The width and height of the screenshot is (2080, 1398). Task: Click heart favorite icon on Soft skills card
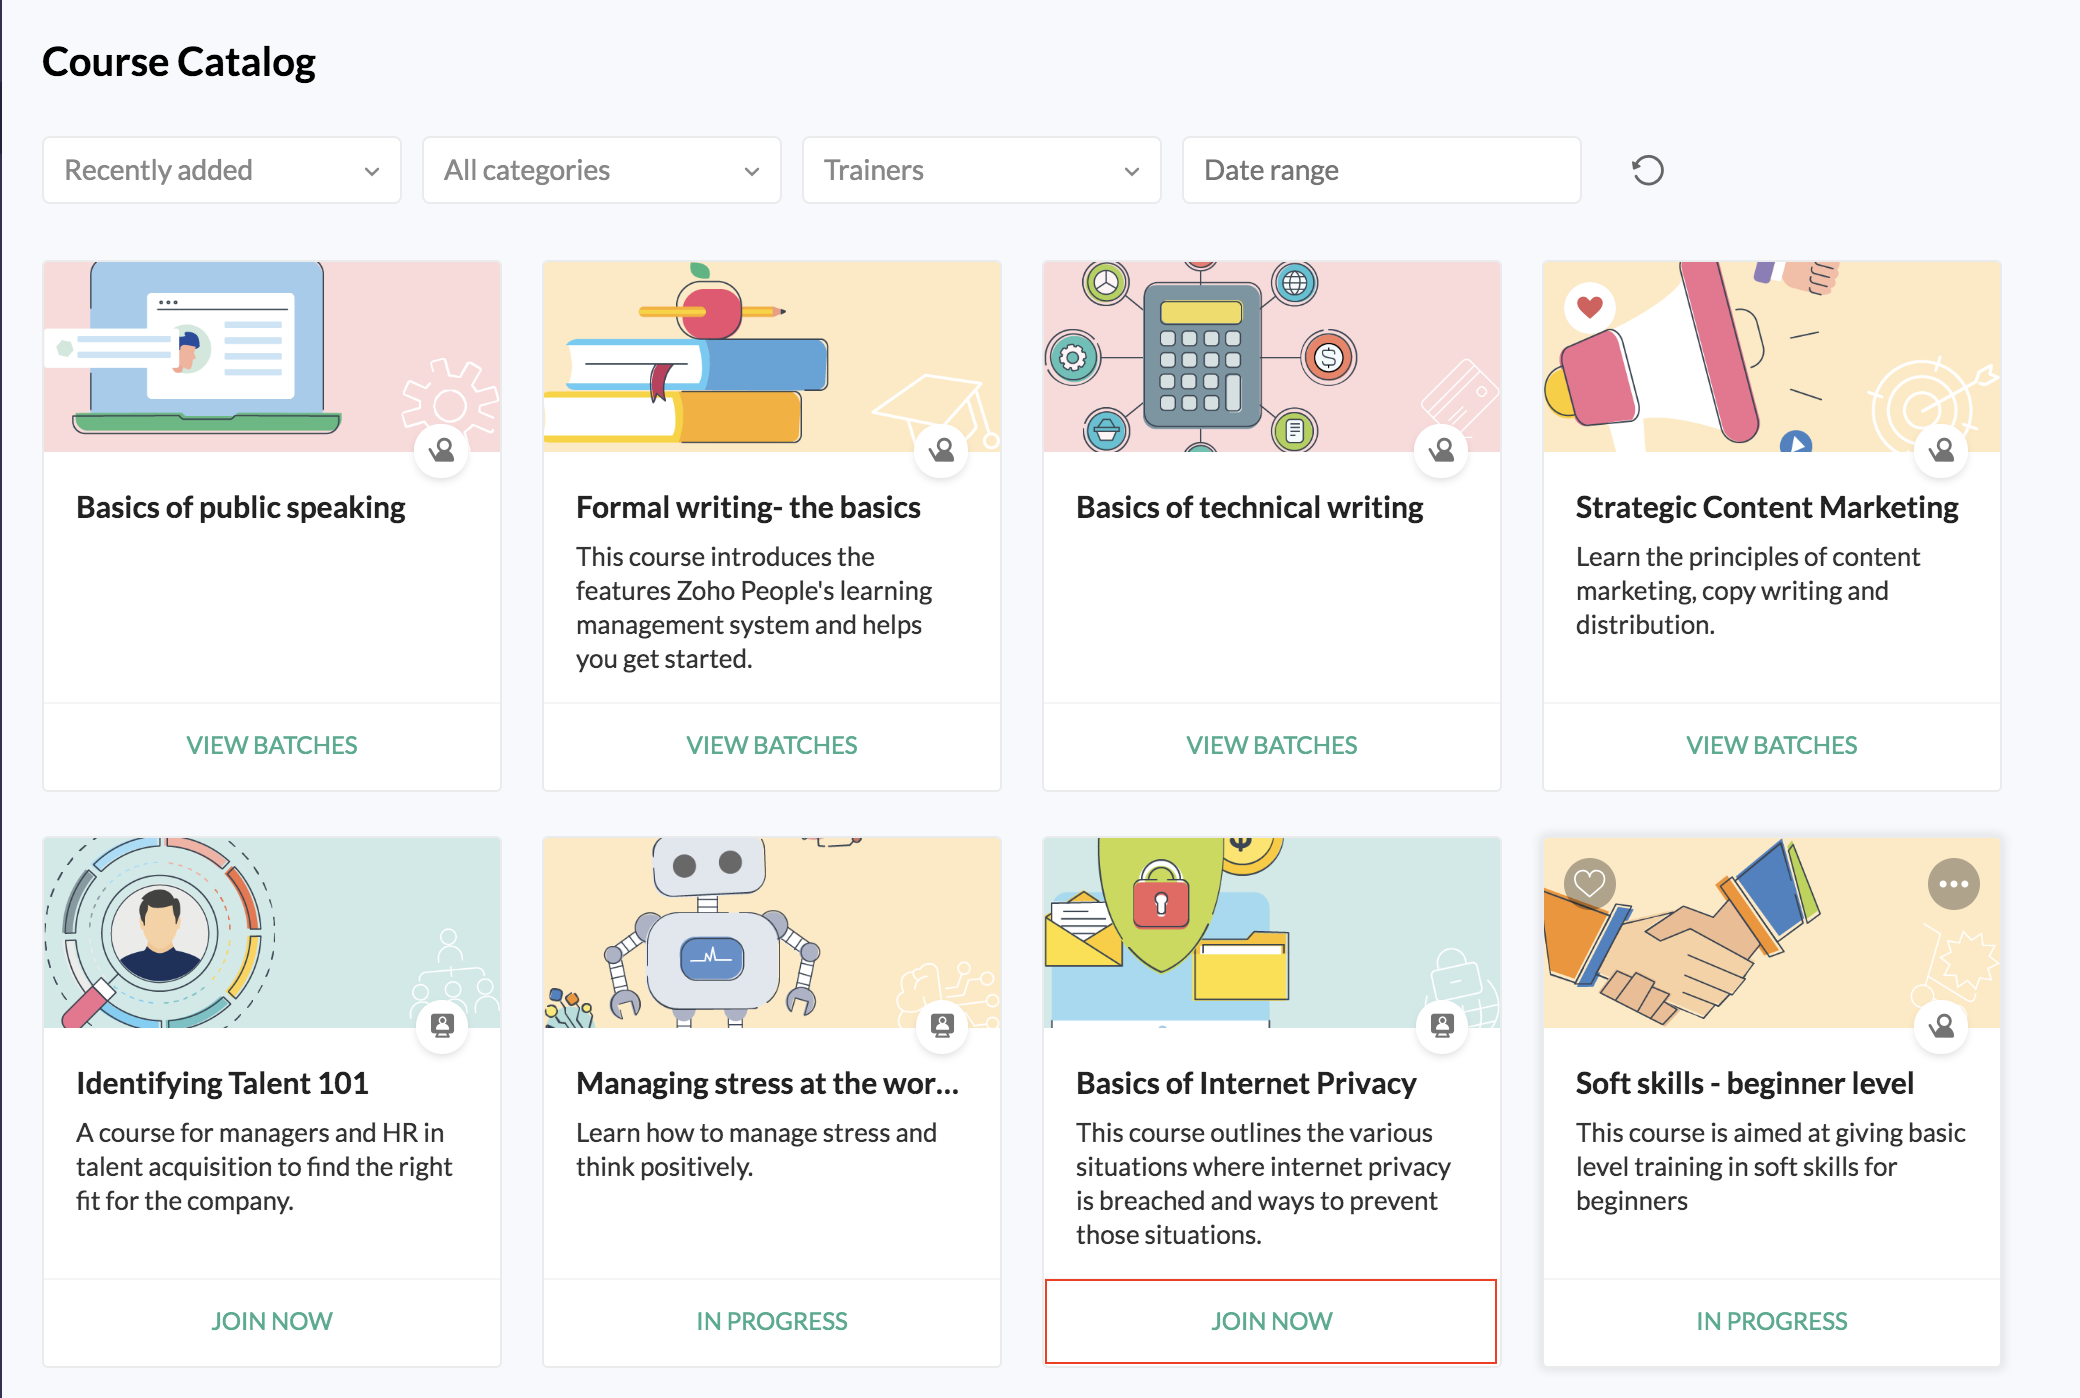pos(1589,883)
